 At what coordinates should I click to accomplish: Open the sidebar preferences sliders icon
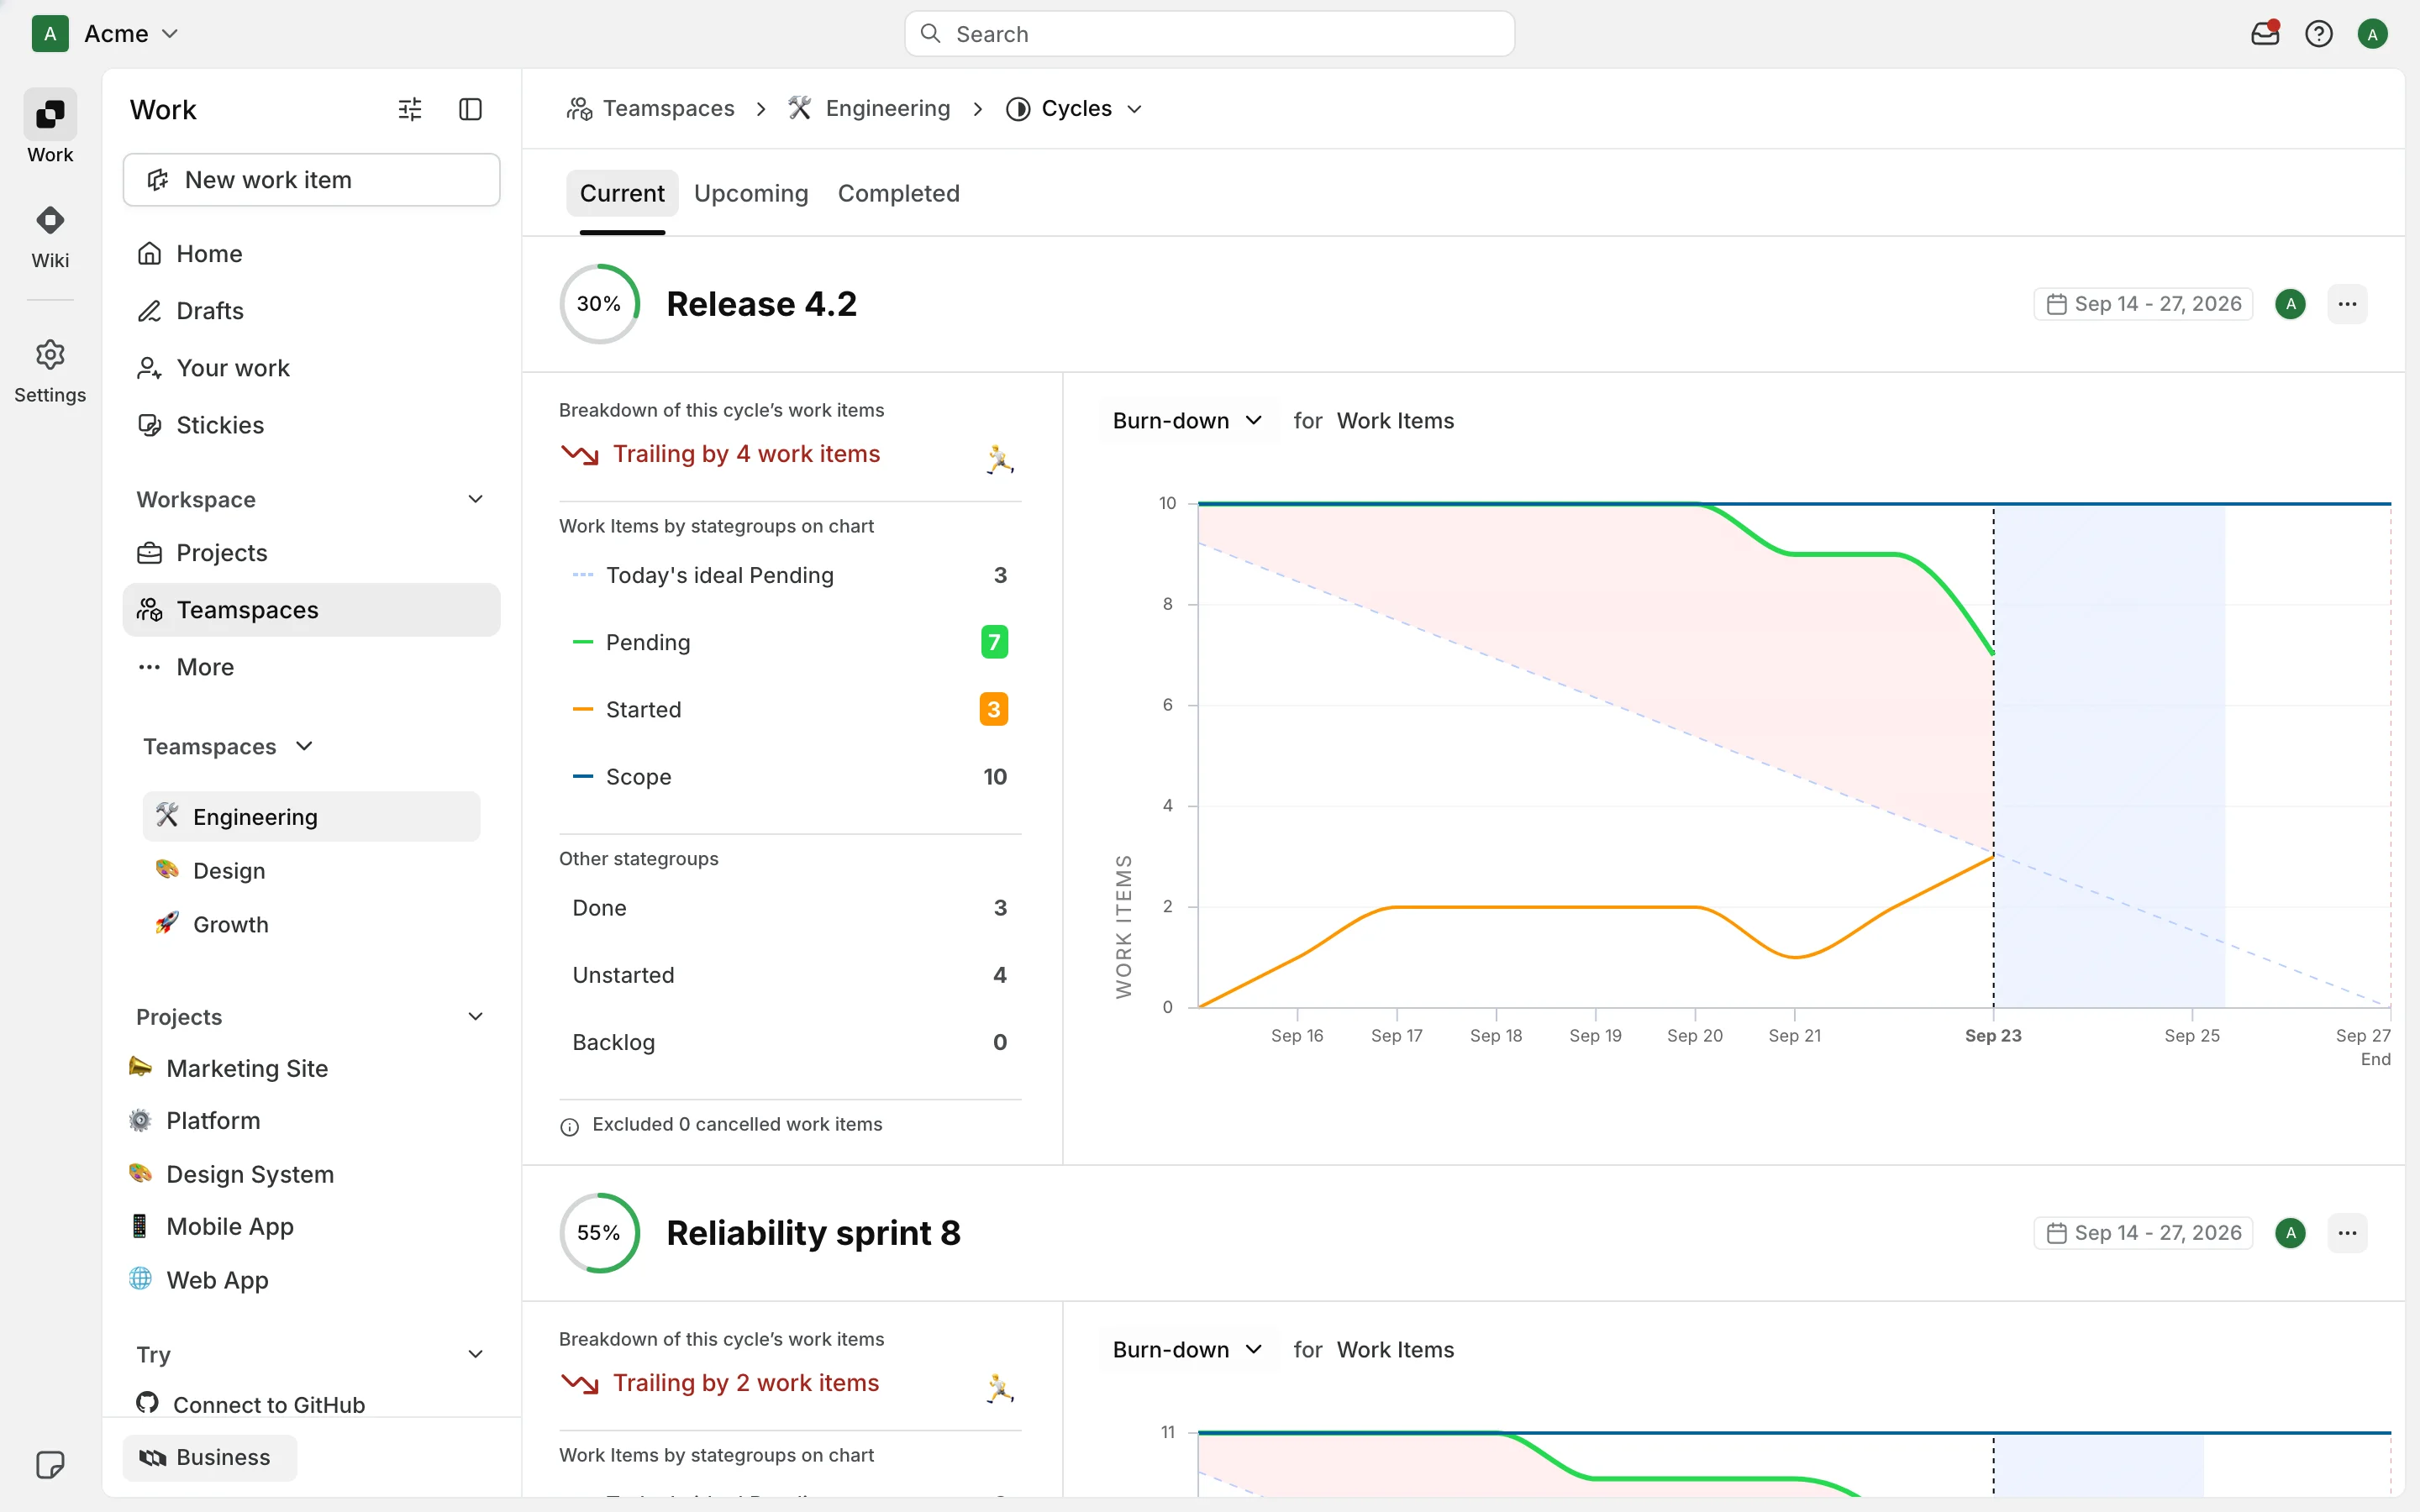pyautogui.click(x=410, y=109)
